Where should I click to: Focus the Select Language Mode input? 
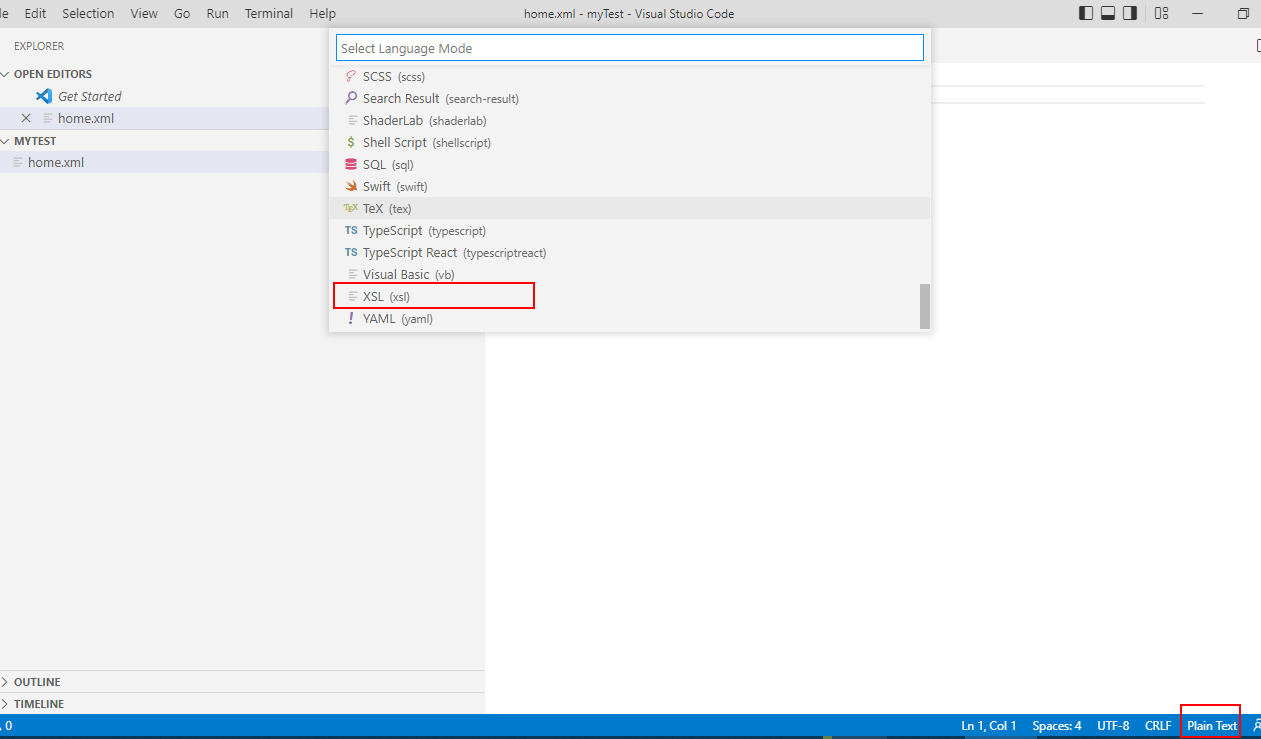[630, 48]
